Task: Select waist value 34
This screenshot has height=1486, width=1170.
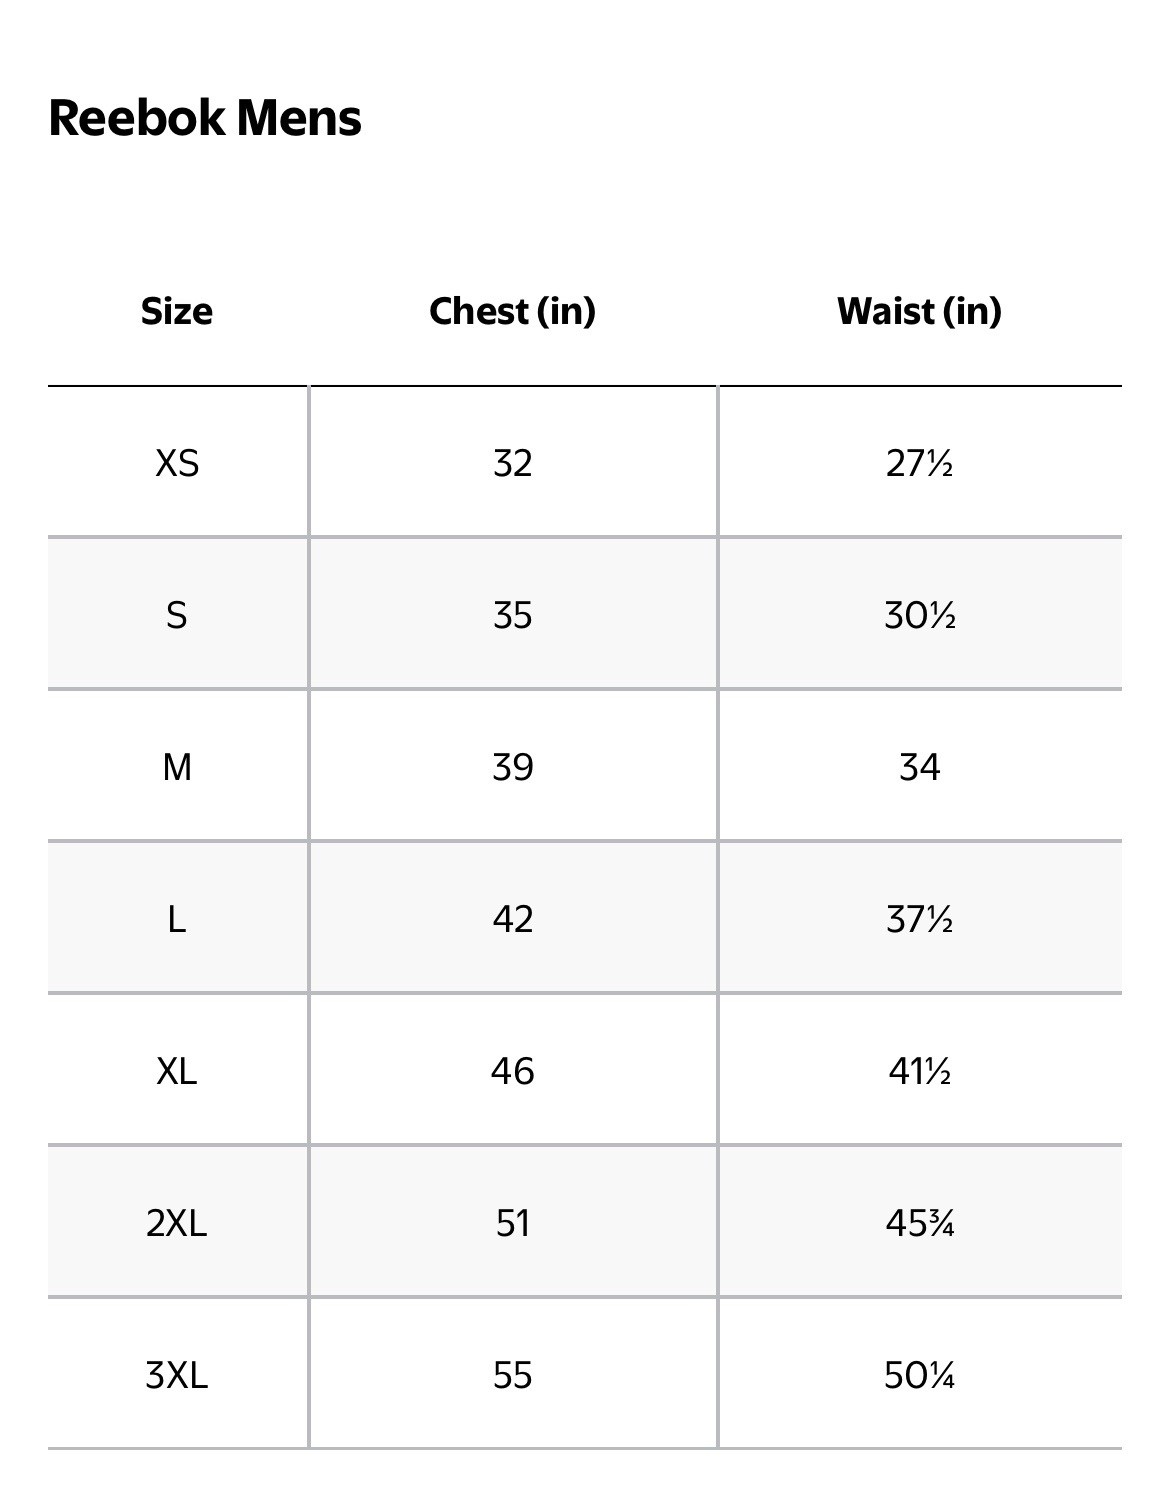Action: (x=919, y=767)
